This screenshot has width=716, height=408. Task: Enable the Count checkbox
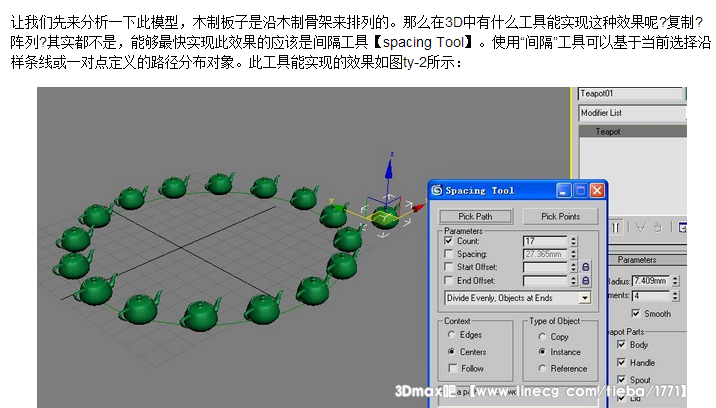(x=449, y=241)
